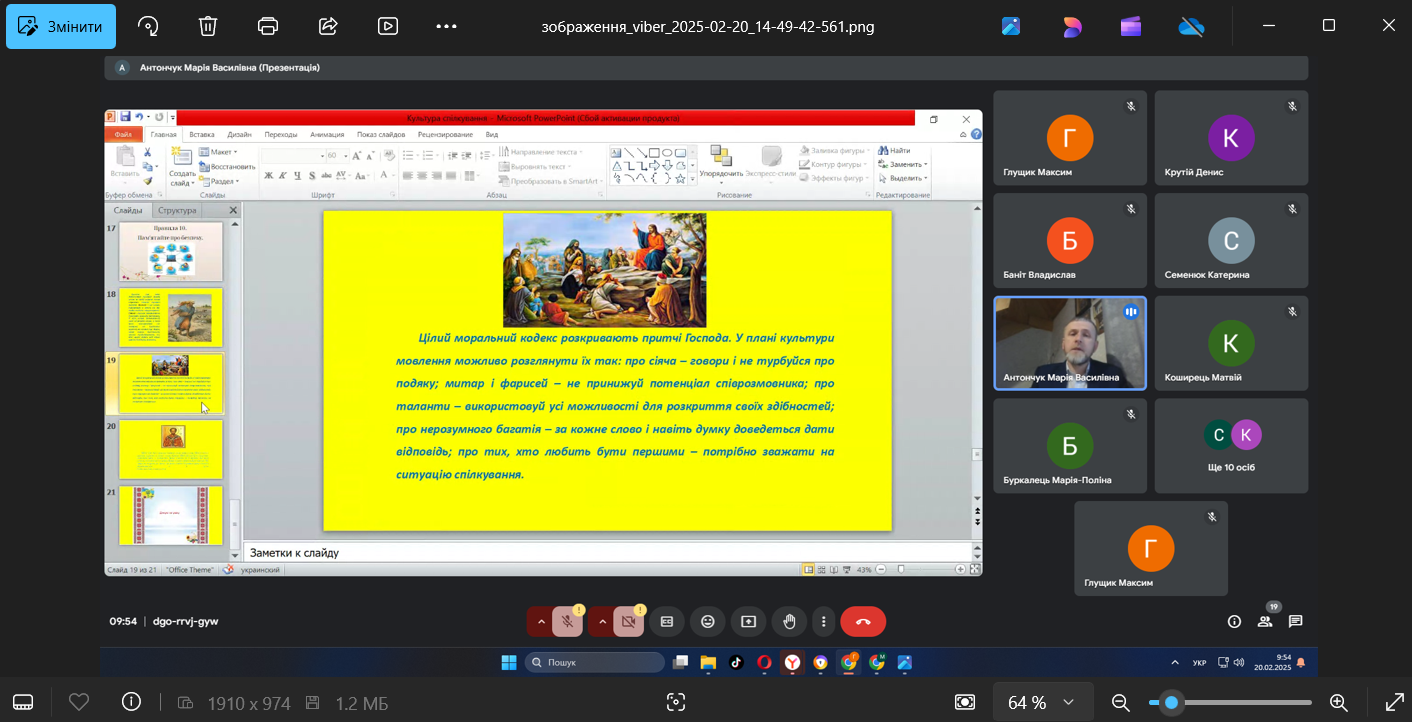The image size is (1412, 722).
Task: Select the Главная ribbon tab
Action: tap(163, 134)
